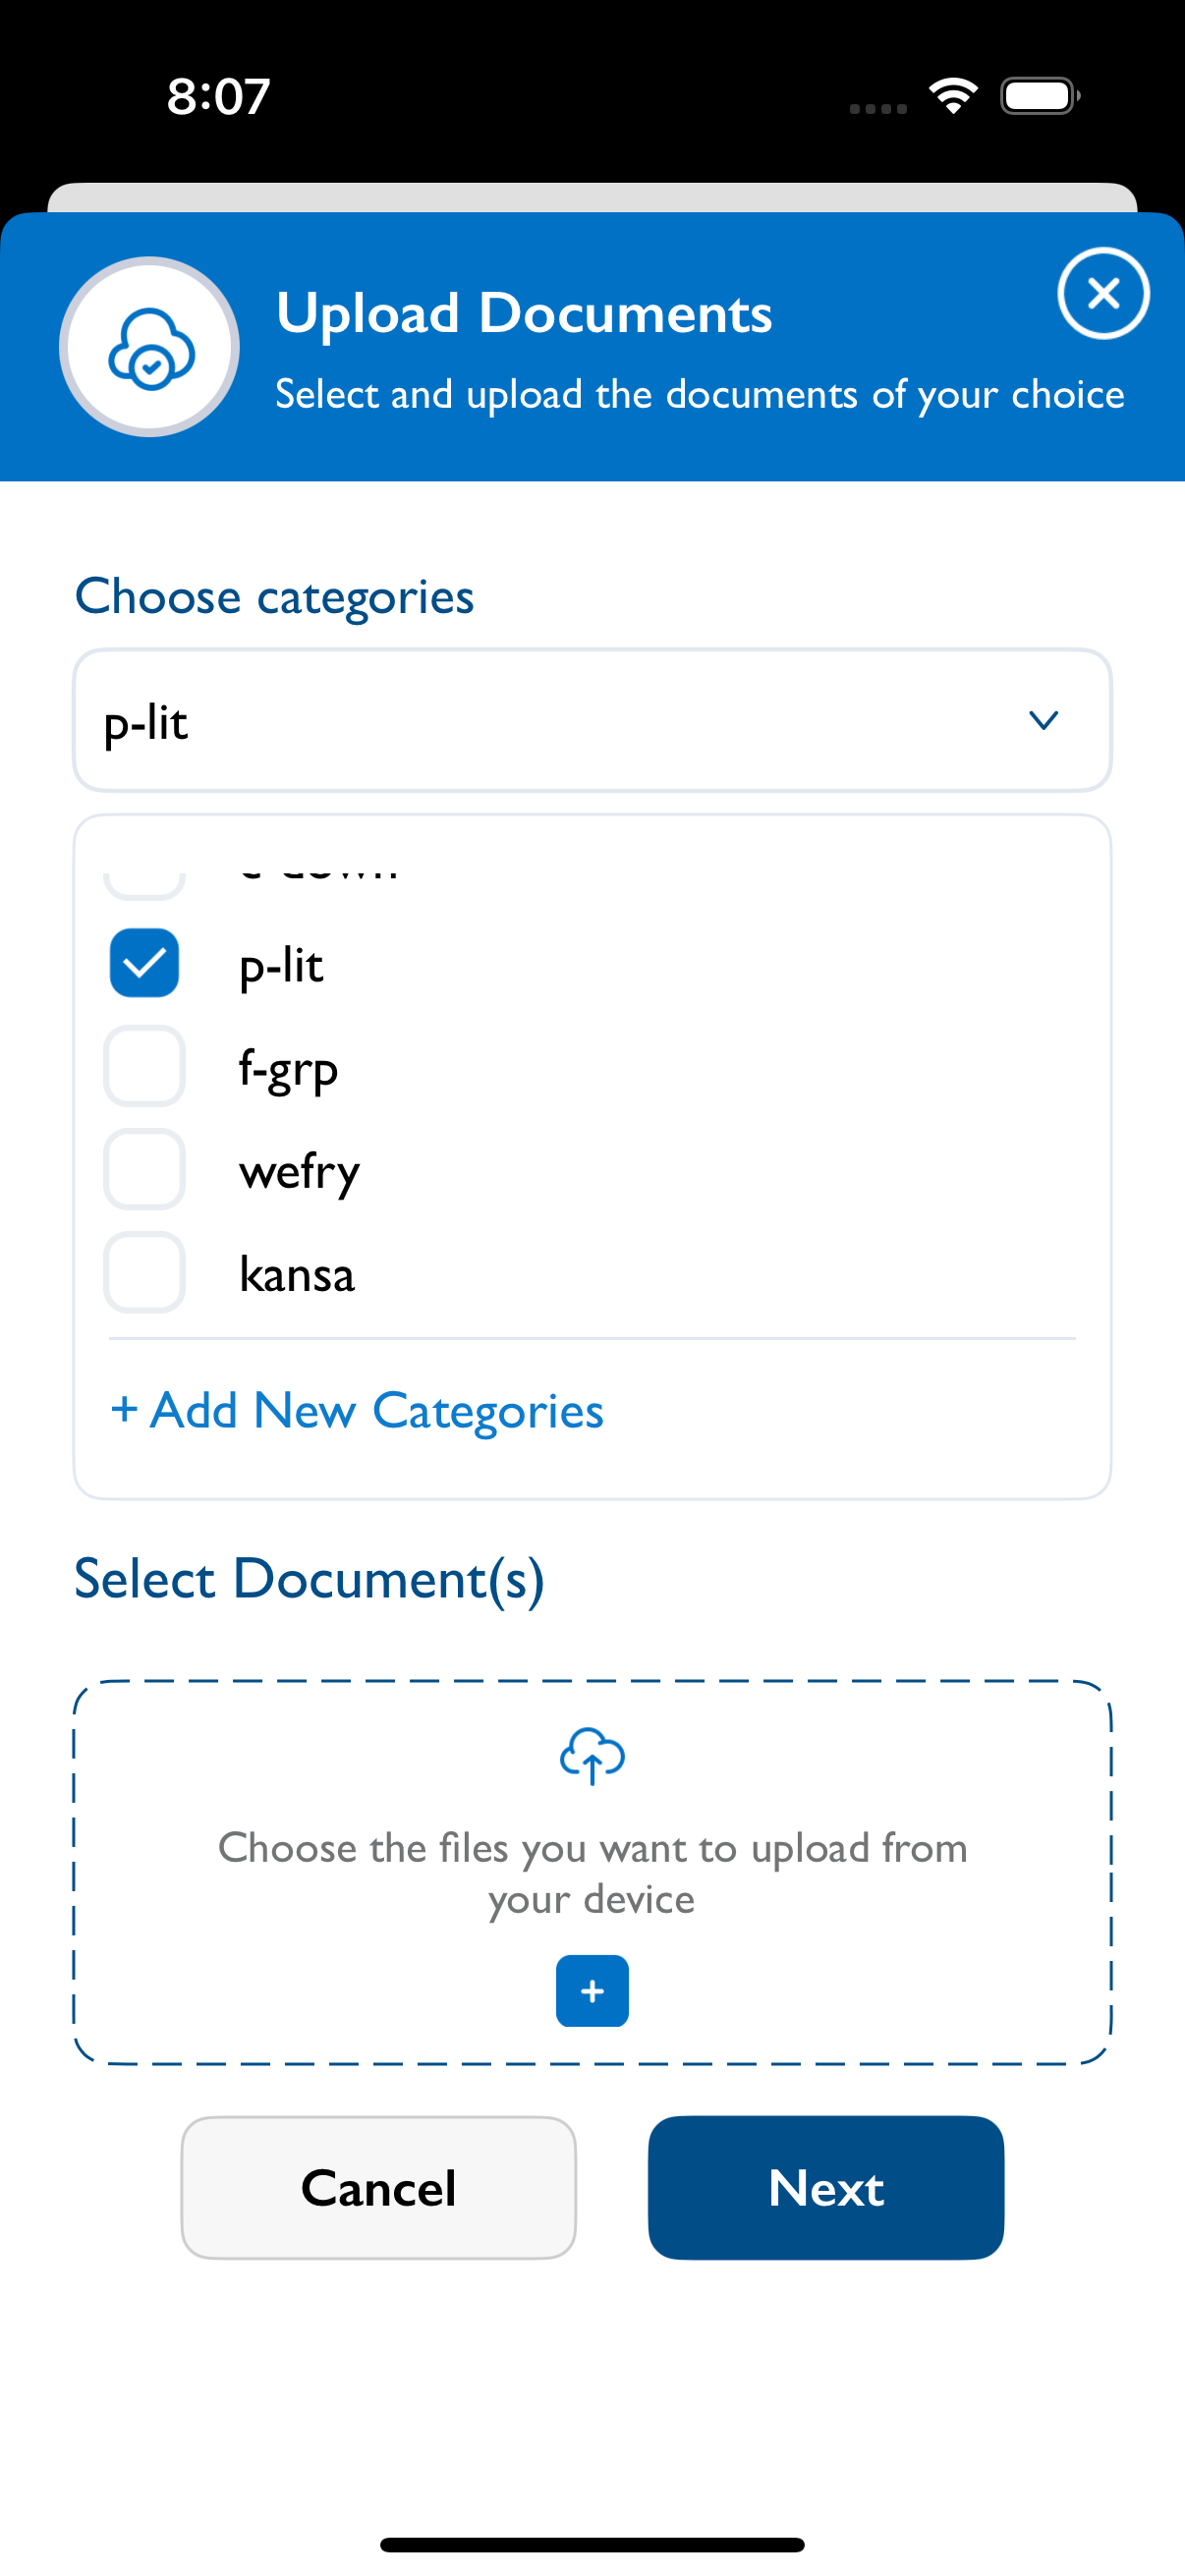Close the Upload Documents dialog

(1103, 293)
